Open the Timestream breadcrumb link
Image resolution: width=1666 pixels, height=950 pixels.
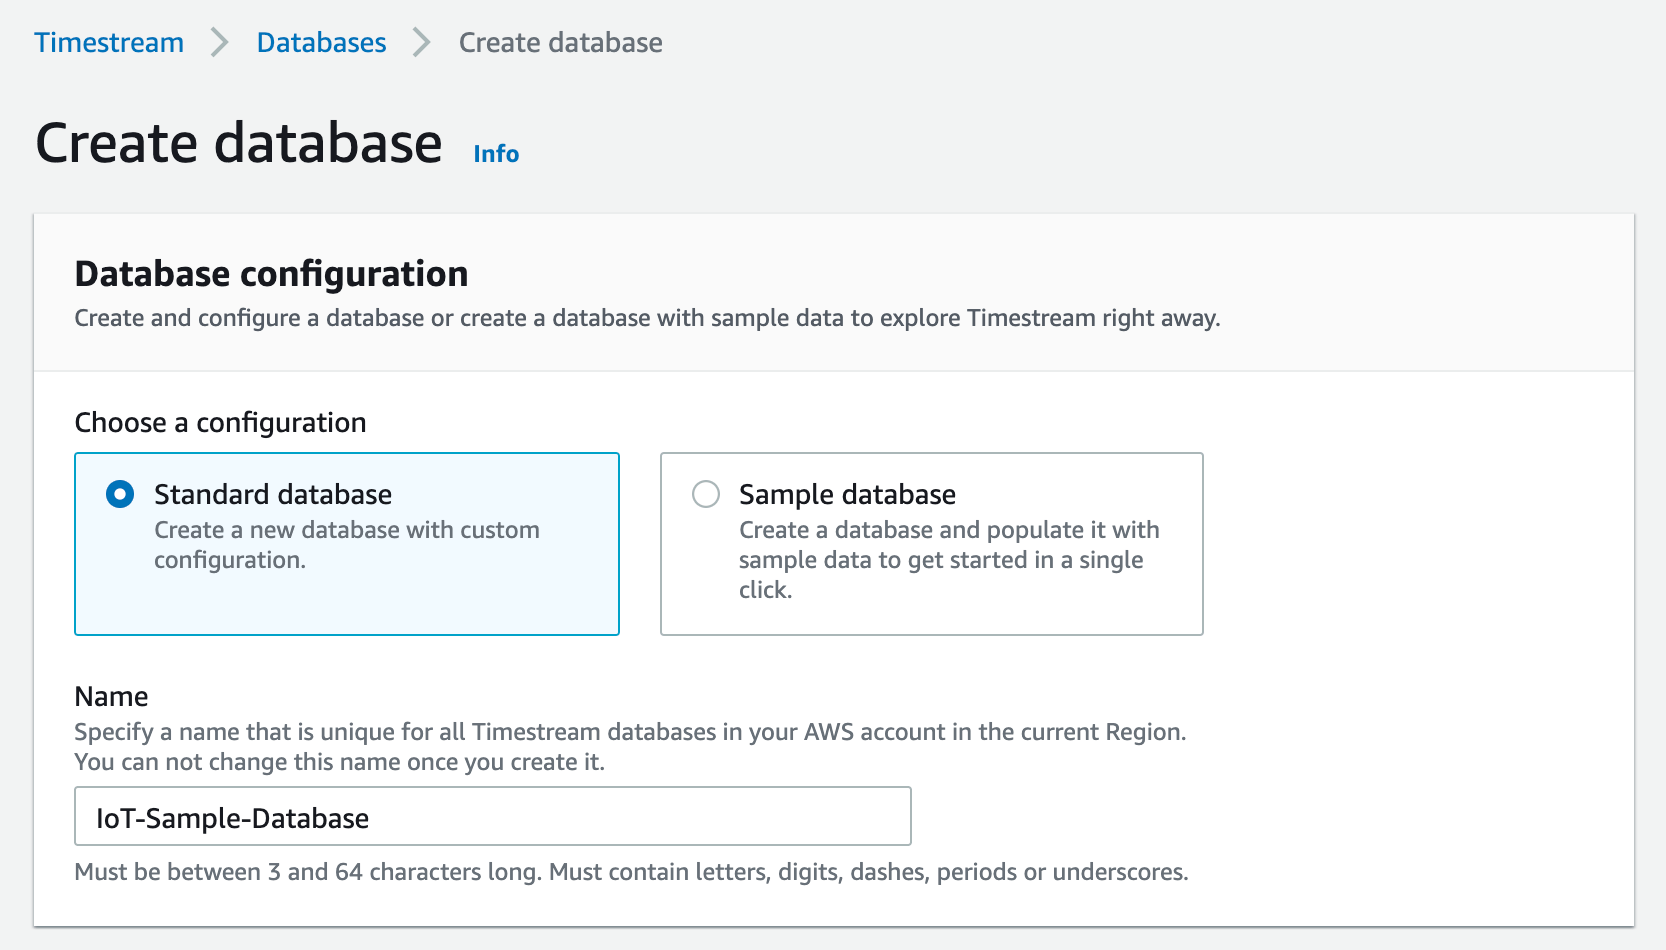tap(108, 42)
